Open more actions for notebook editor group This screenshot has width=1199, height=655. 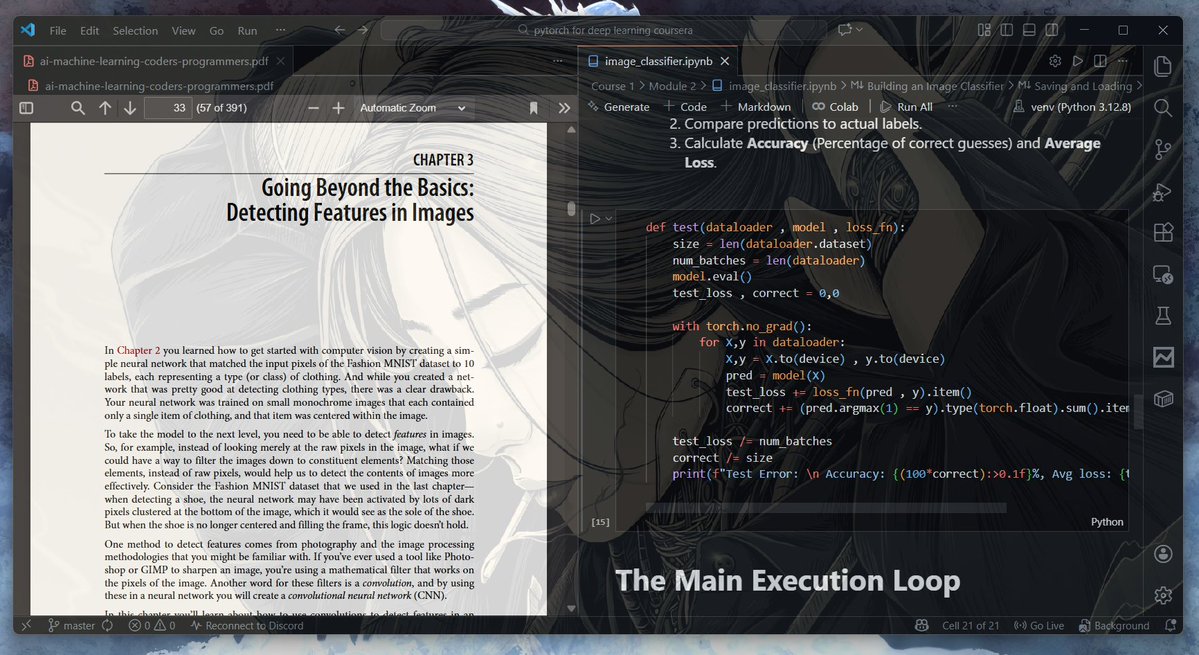pos(1123,61)
